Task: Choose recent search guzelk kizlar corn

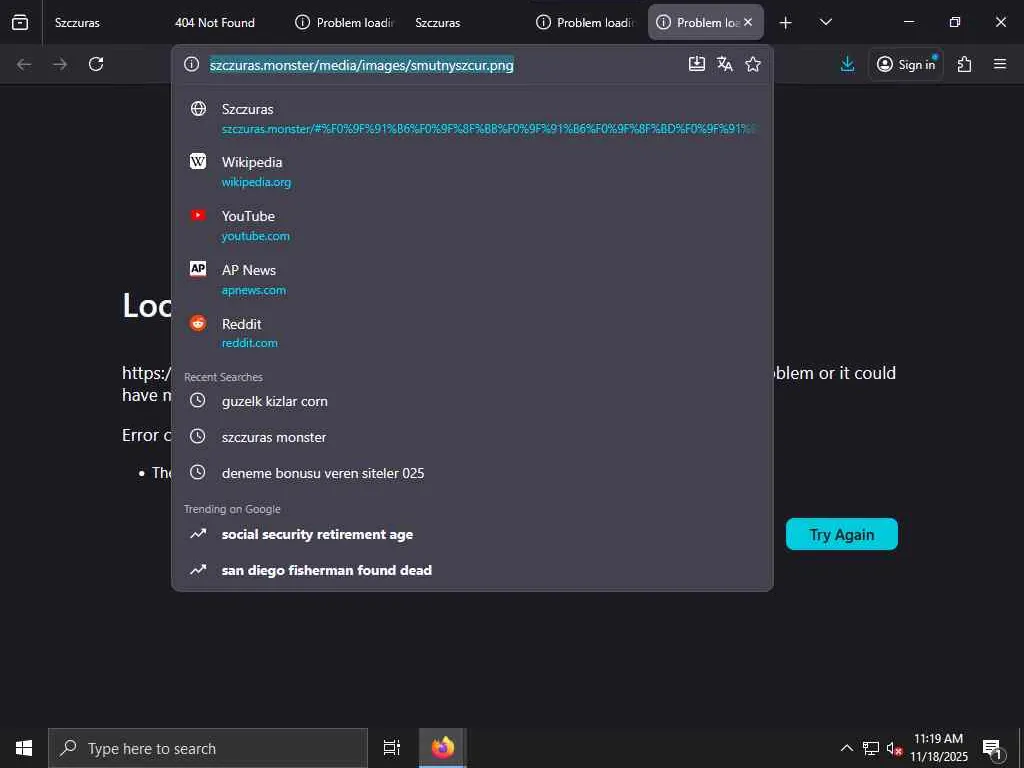Action: [472, 401]
